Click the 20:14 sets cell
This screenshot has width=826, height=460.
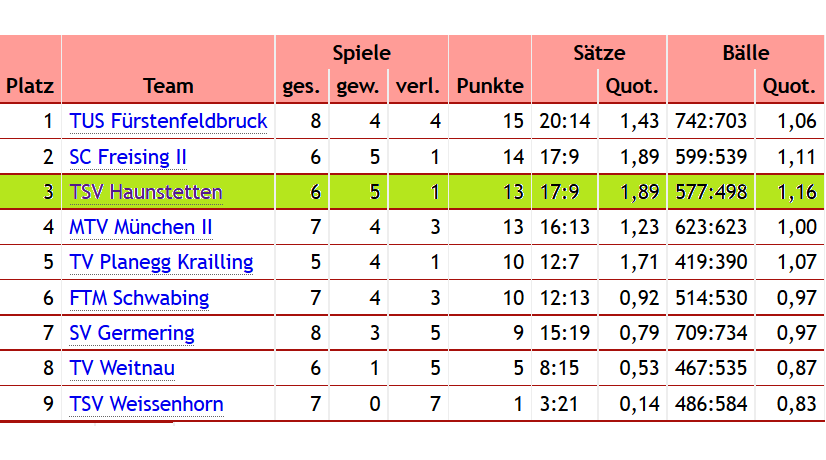click(x=564, y=121)
